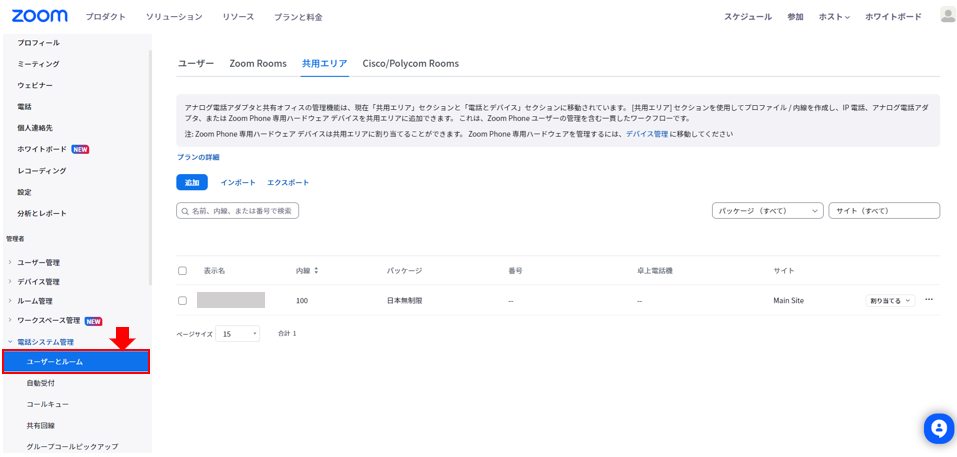Screen dimensions: 957x457
Task: Switch to the ユーザー tab
Action: [x=196, y=63]
